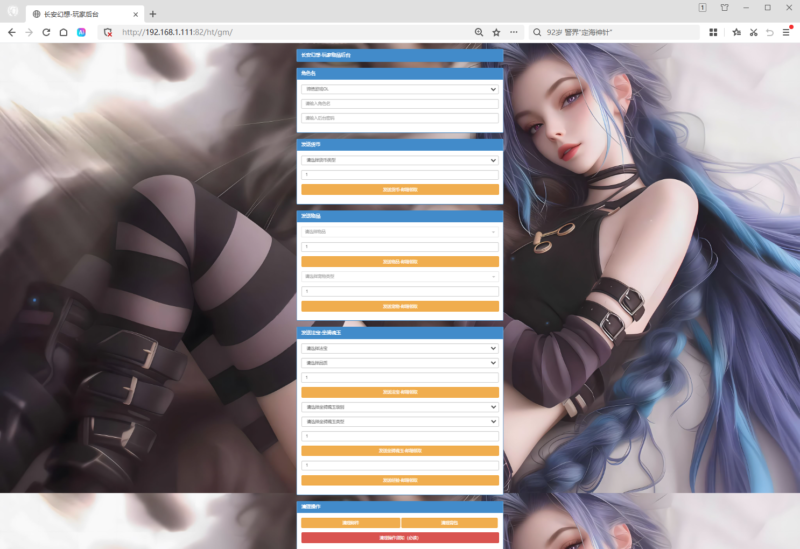The width and height of the screenshot is (800, 549).
Task: Focus the 请输入角色名 character name field
Action: (x=399, y=104)
